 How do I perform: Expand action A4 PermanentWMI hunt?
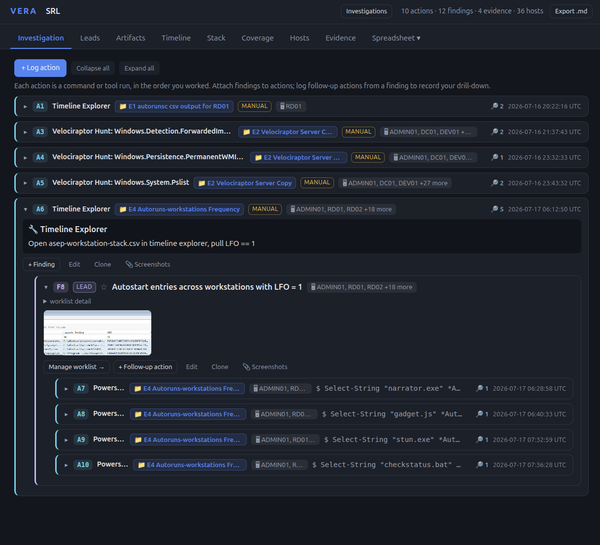coord(25,158)
